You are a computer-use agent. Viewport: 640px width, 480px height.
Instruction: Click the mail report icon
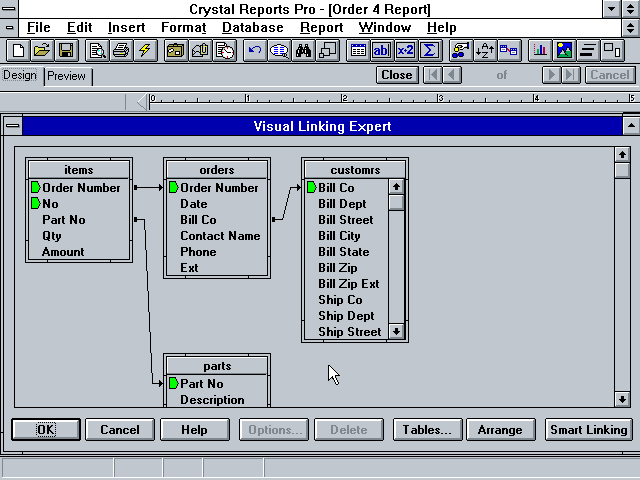[200, 51]
